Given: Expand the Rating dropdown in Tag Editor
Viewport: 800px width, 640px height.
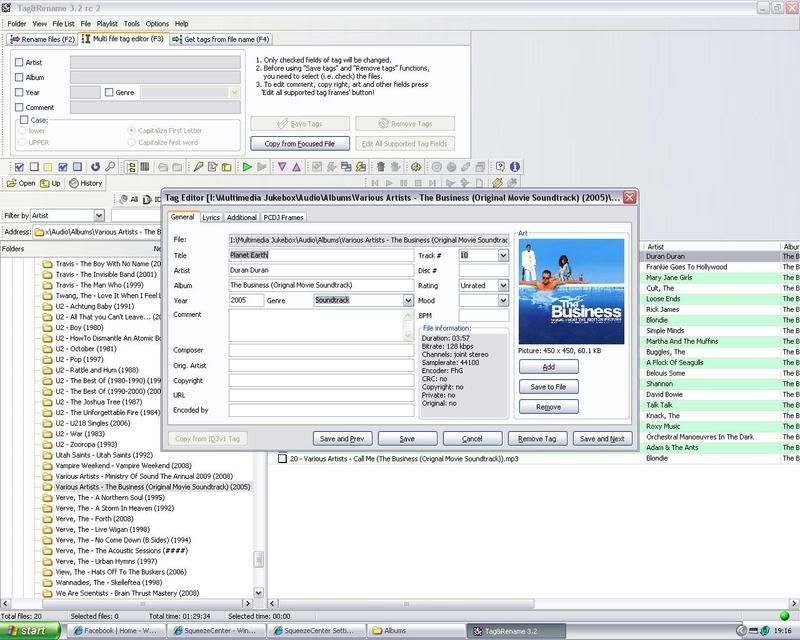Looking at the screenshot, I should point(503,285).
